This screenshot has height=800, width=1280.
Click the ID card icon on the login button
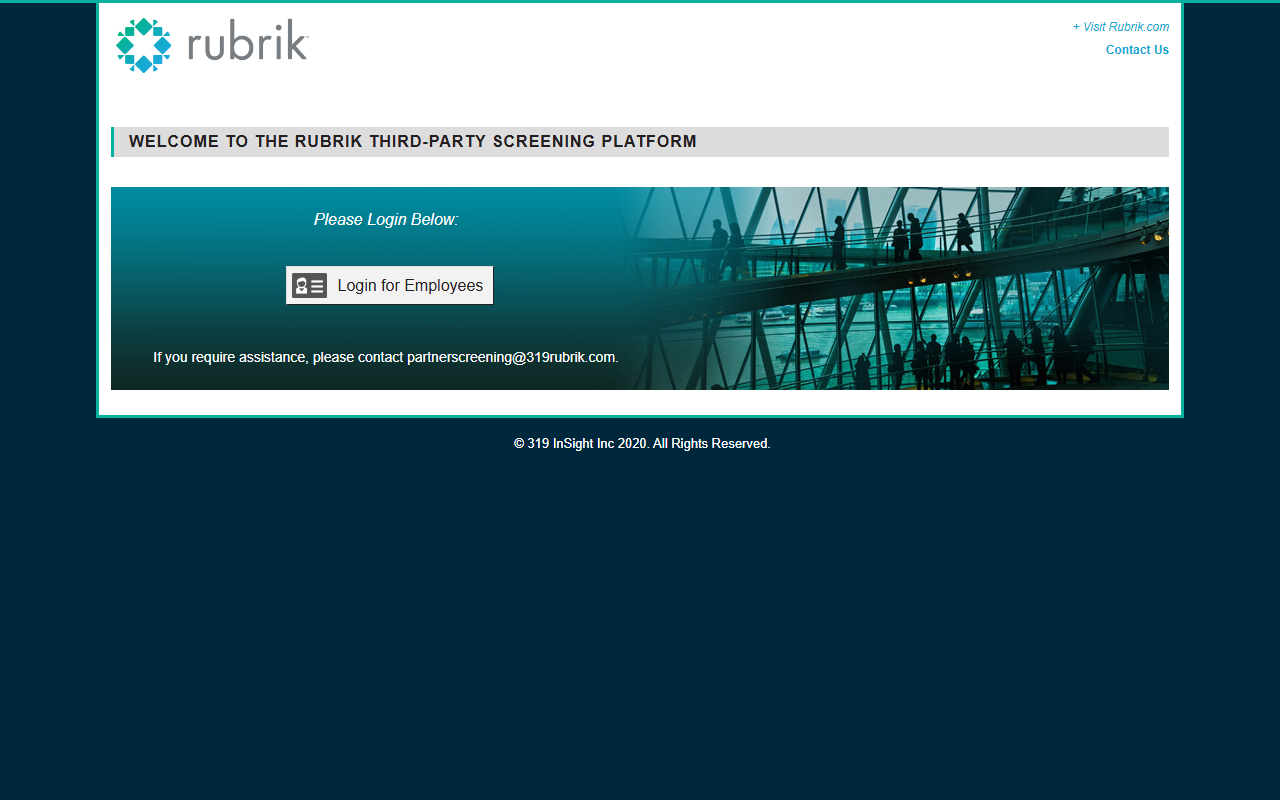point(310,286)
